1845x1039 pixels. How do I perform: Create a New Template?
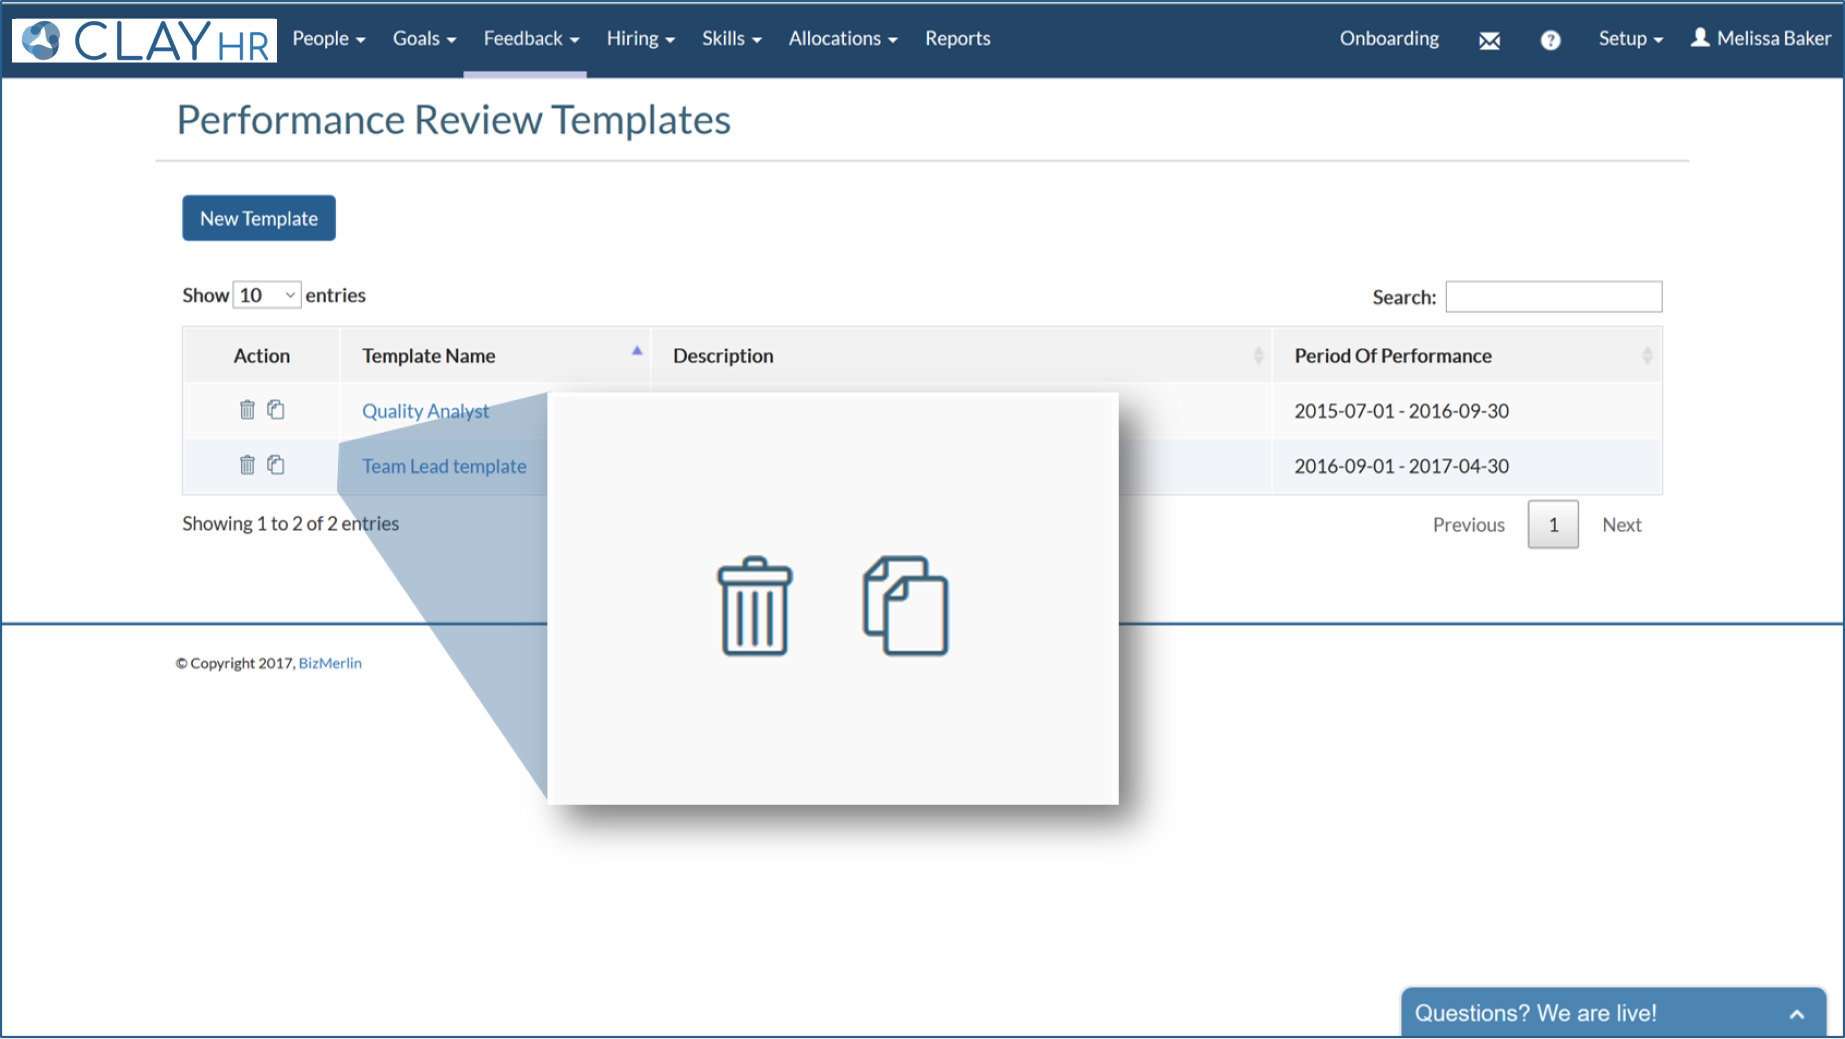tap(259, 218)
